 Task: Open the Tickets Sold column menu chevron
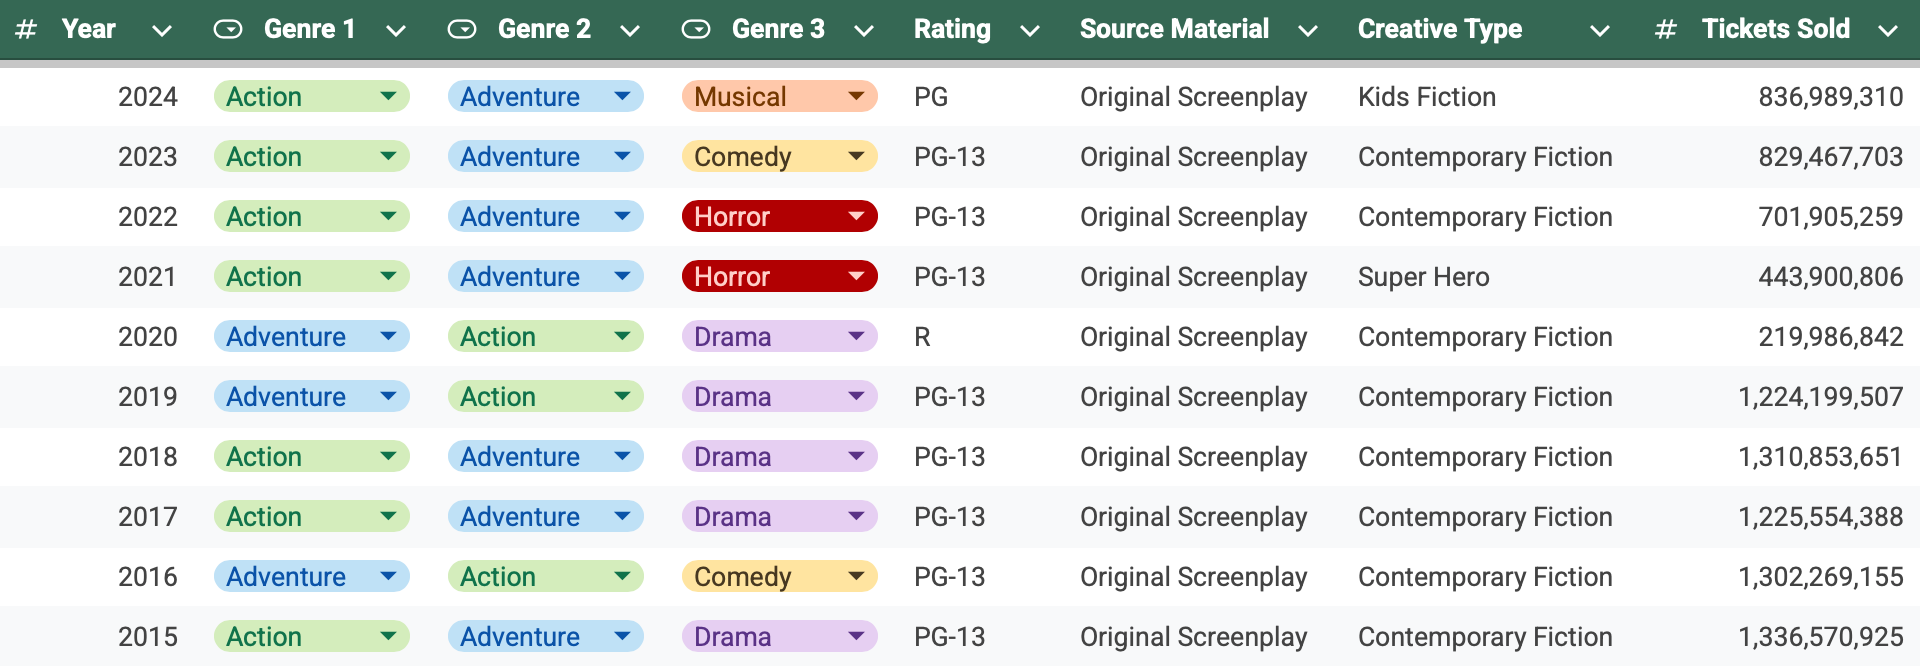(x=1887, y=31)
